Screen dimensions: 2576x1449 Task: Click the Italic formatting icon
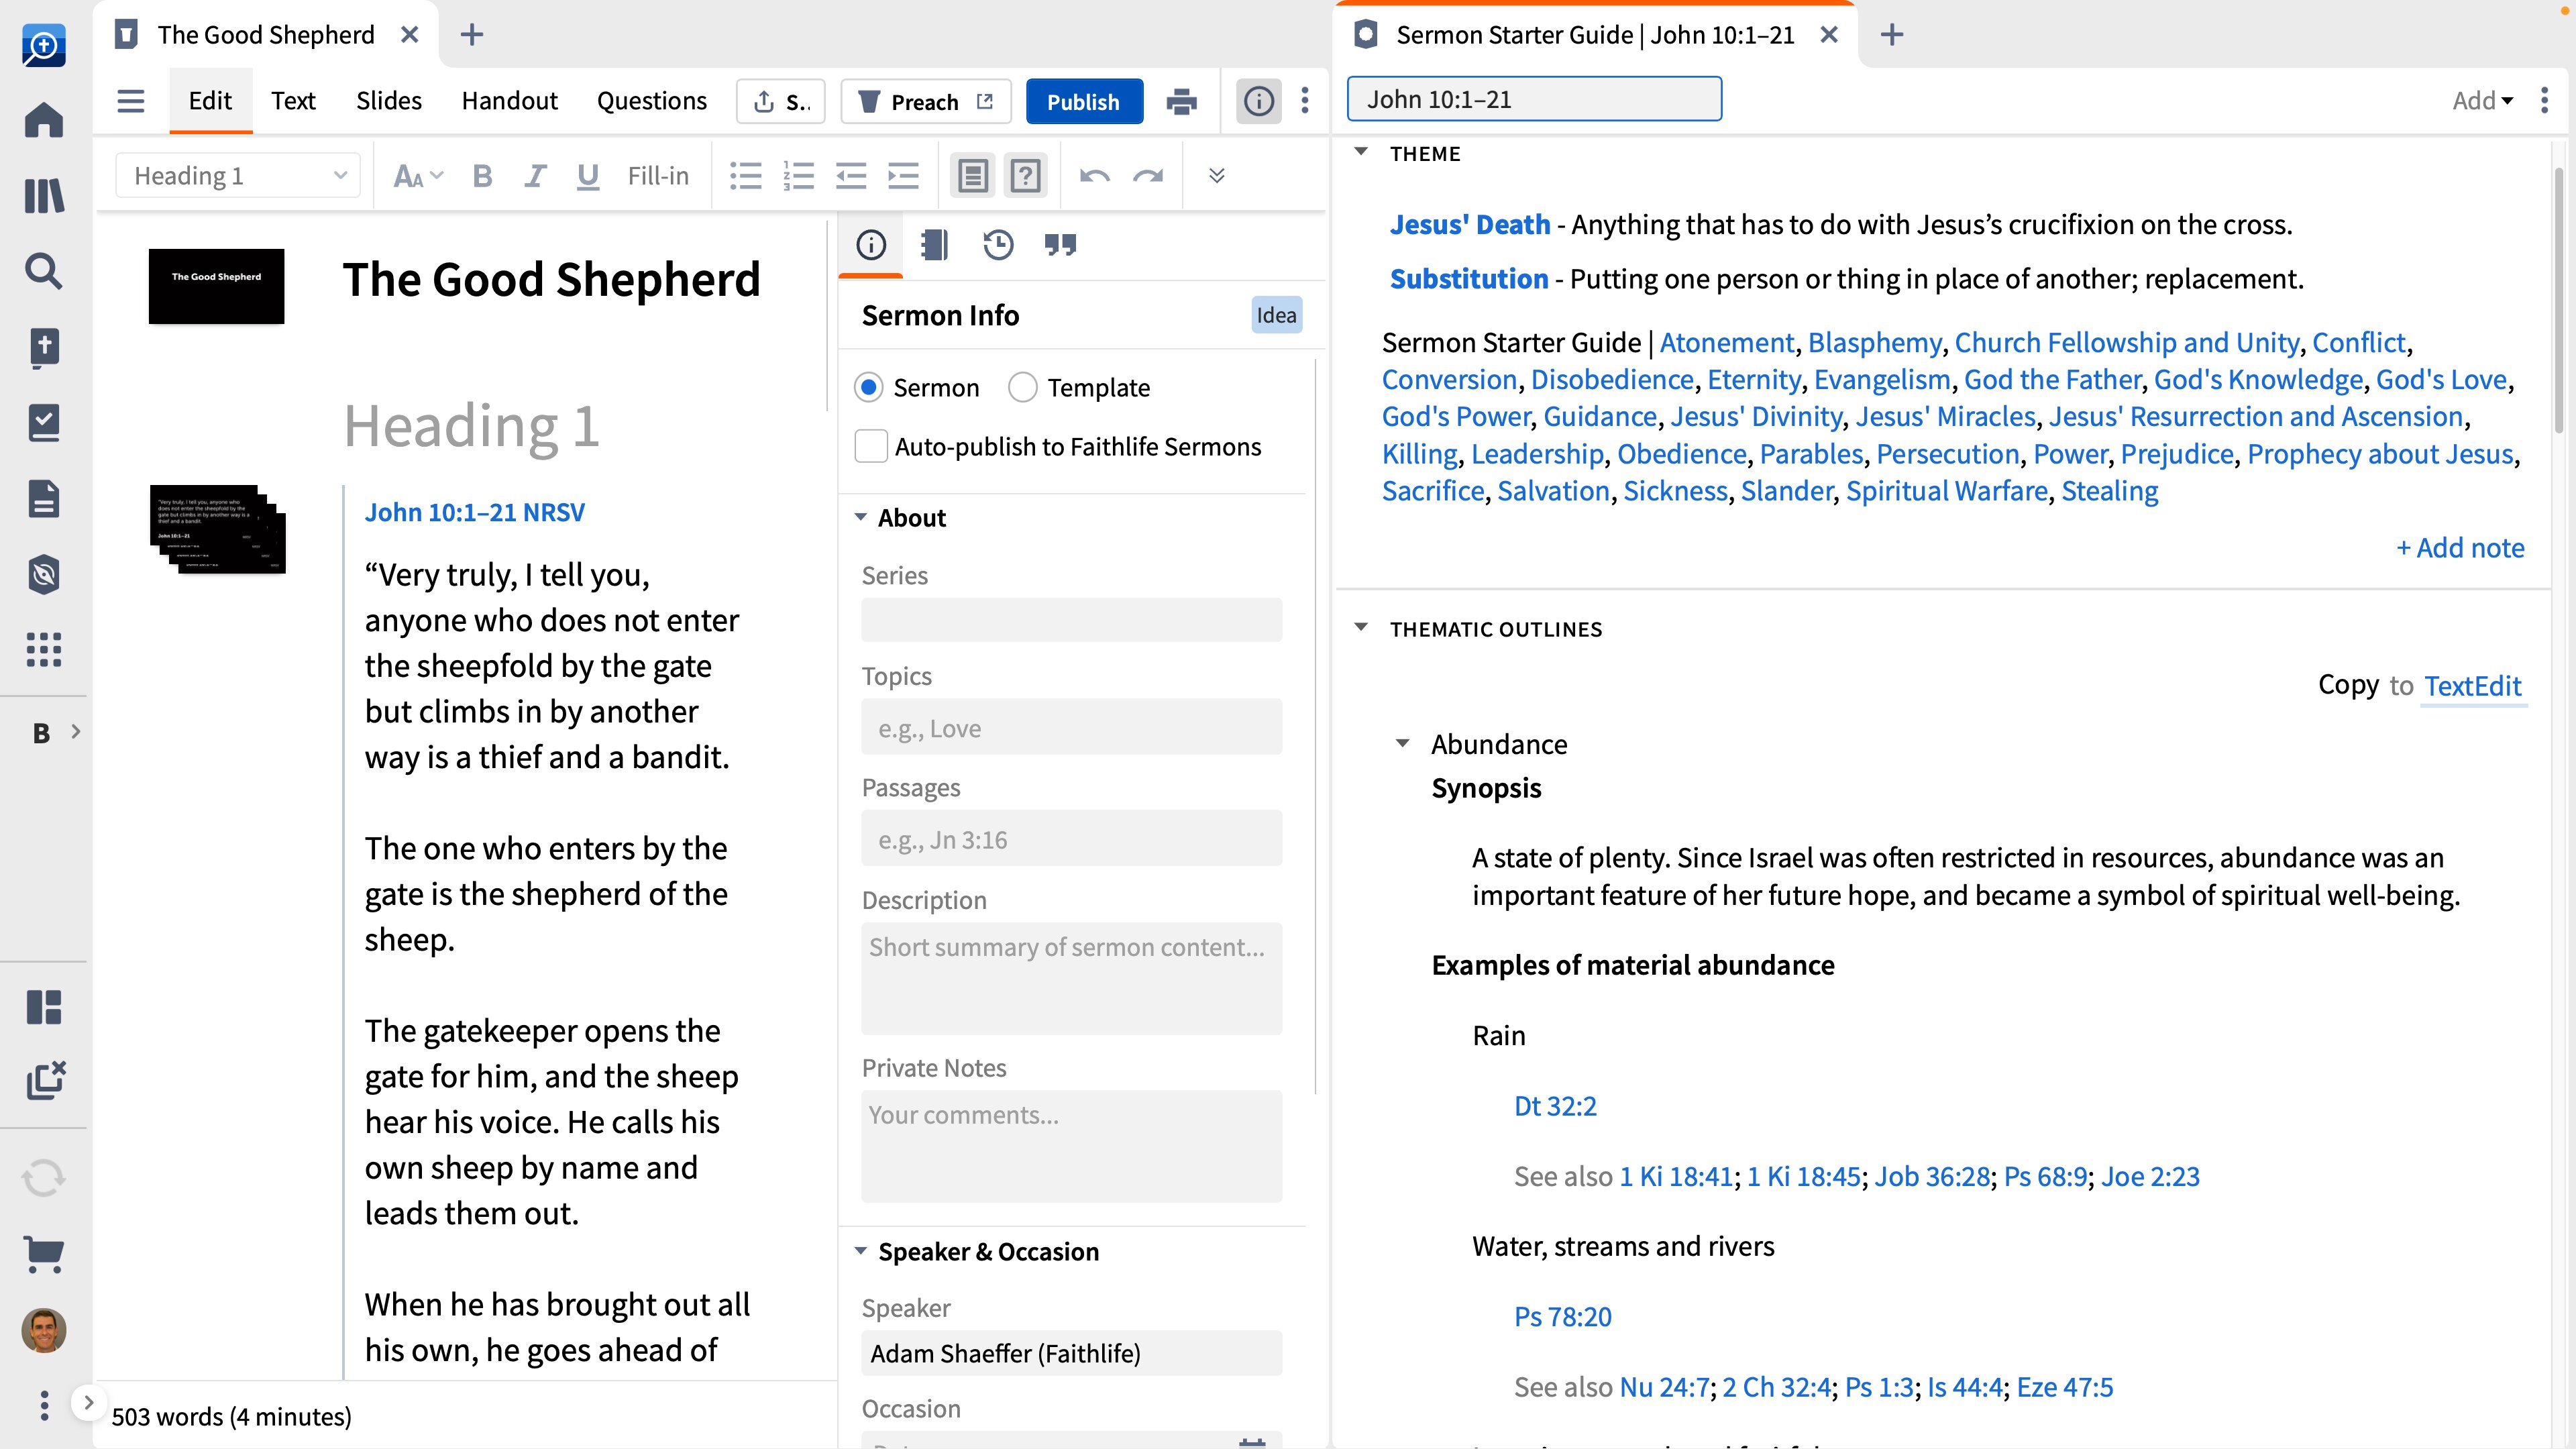click(x=535, y=176)
